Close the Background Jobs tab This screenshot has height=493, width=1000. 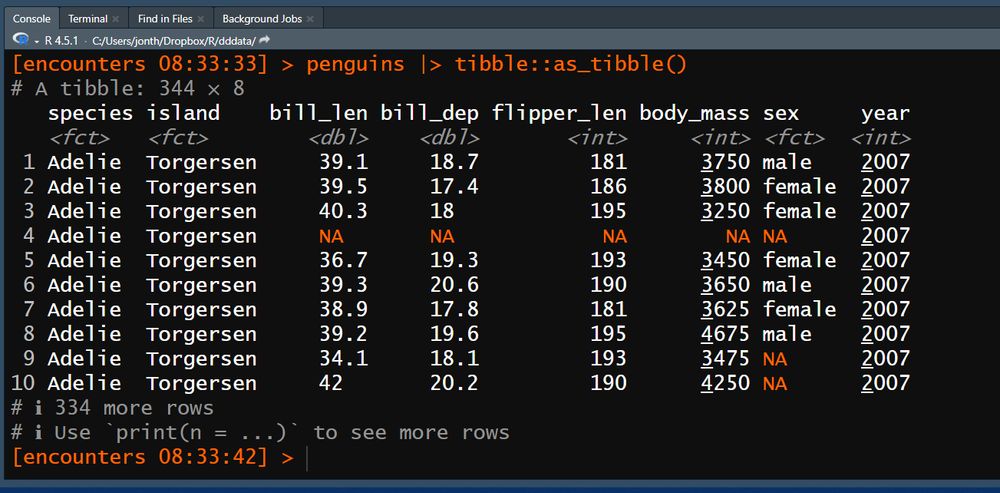[x=310, y=19]
